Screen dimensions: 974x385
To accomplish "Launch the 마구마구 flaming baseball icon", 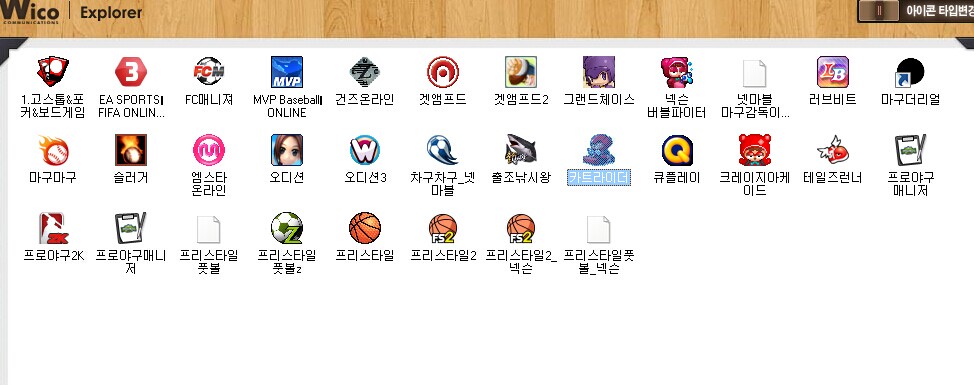I will click(x=53, y=150).
